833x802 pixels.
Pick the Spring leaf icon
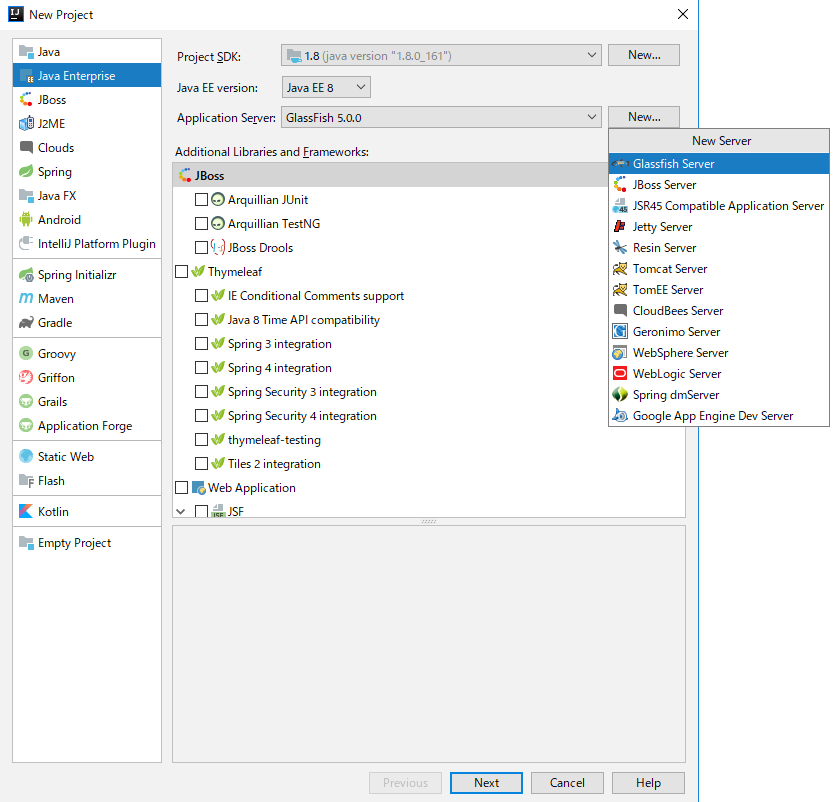click(x=26, y=172)
